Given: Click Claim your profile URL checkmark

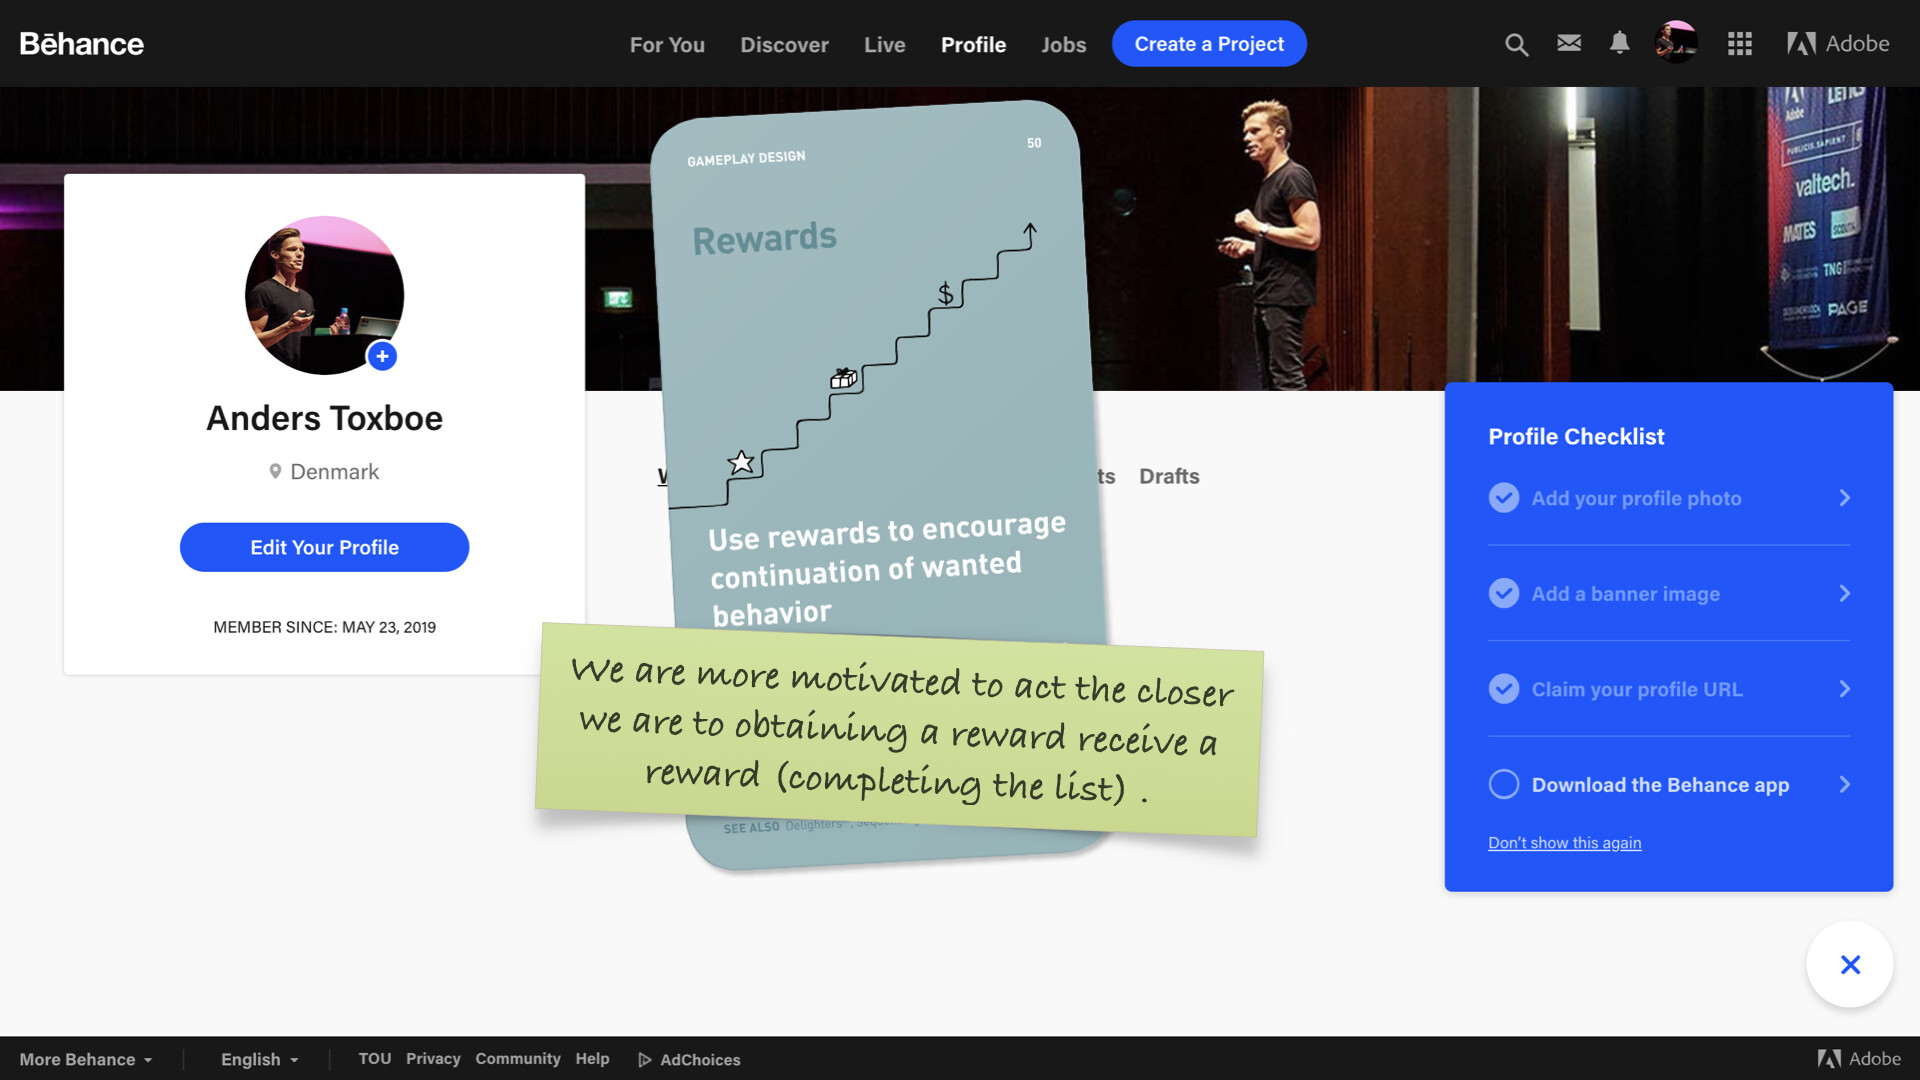Looking at the screenshot, I should [1503, 689].
